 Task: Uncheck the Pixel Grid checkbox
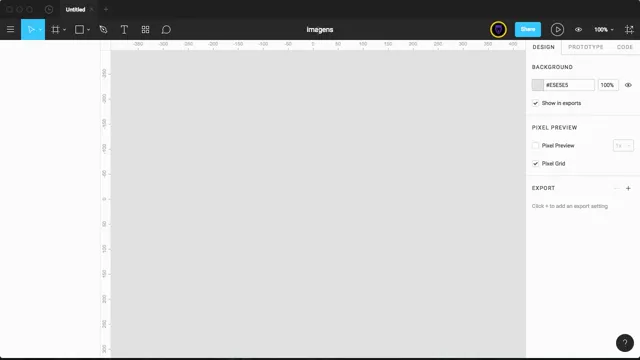pyautogui.click(x=535, y=163)
